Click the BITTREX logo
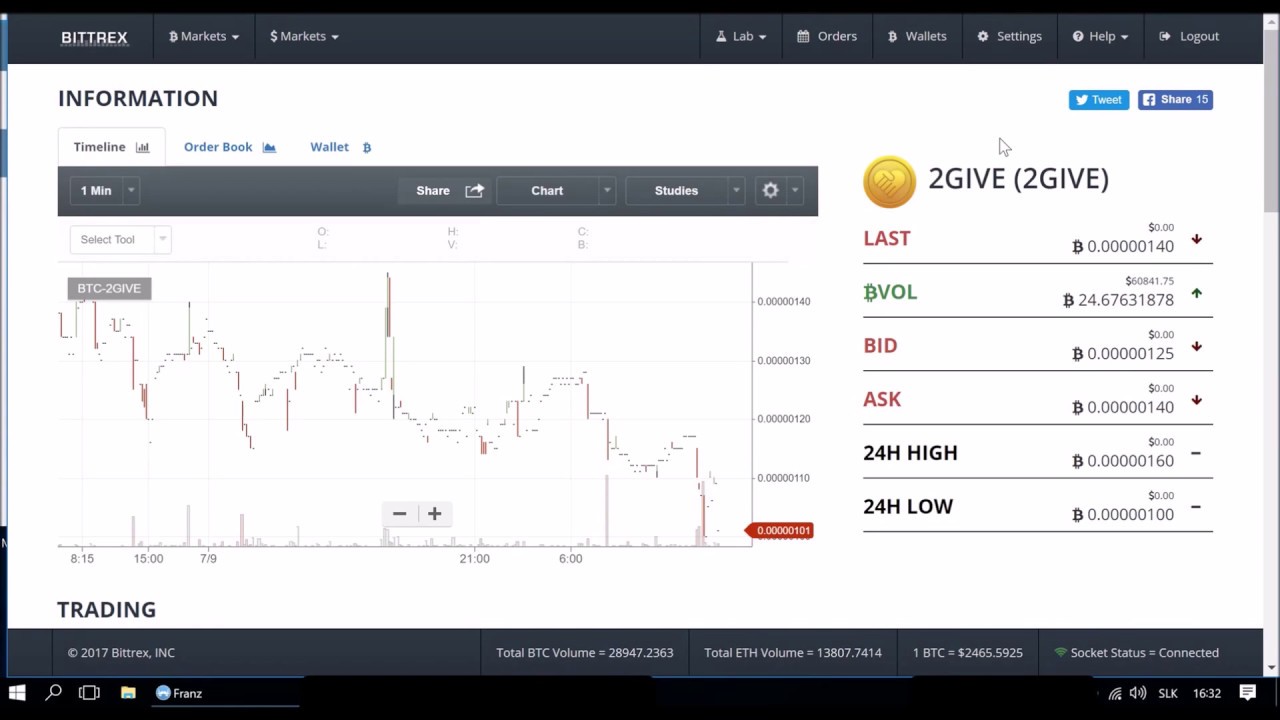 tap(94, 37)
